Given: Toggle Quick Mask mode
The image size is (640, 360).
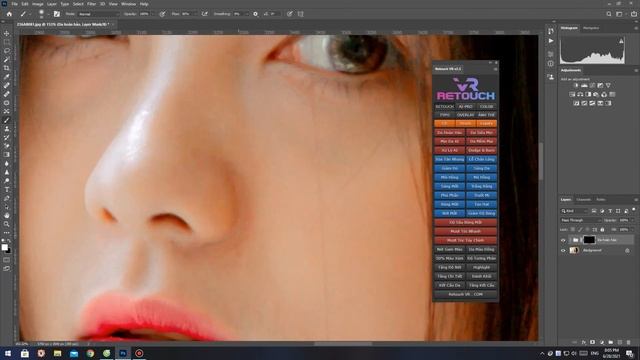Looking at the screenshot, I should (7, 260).
